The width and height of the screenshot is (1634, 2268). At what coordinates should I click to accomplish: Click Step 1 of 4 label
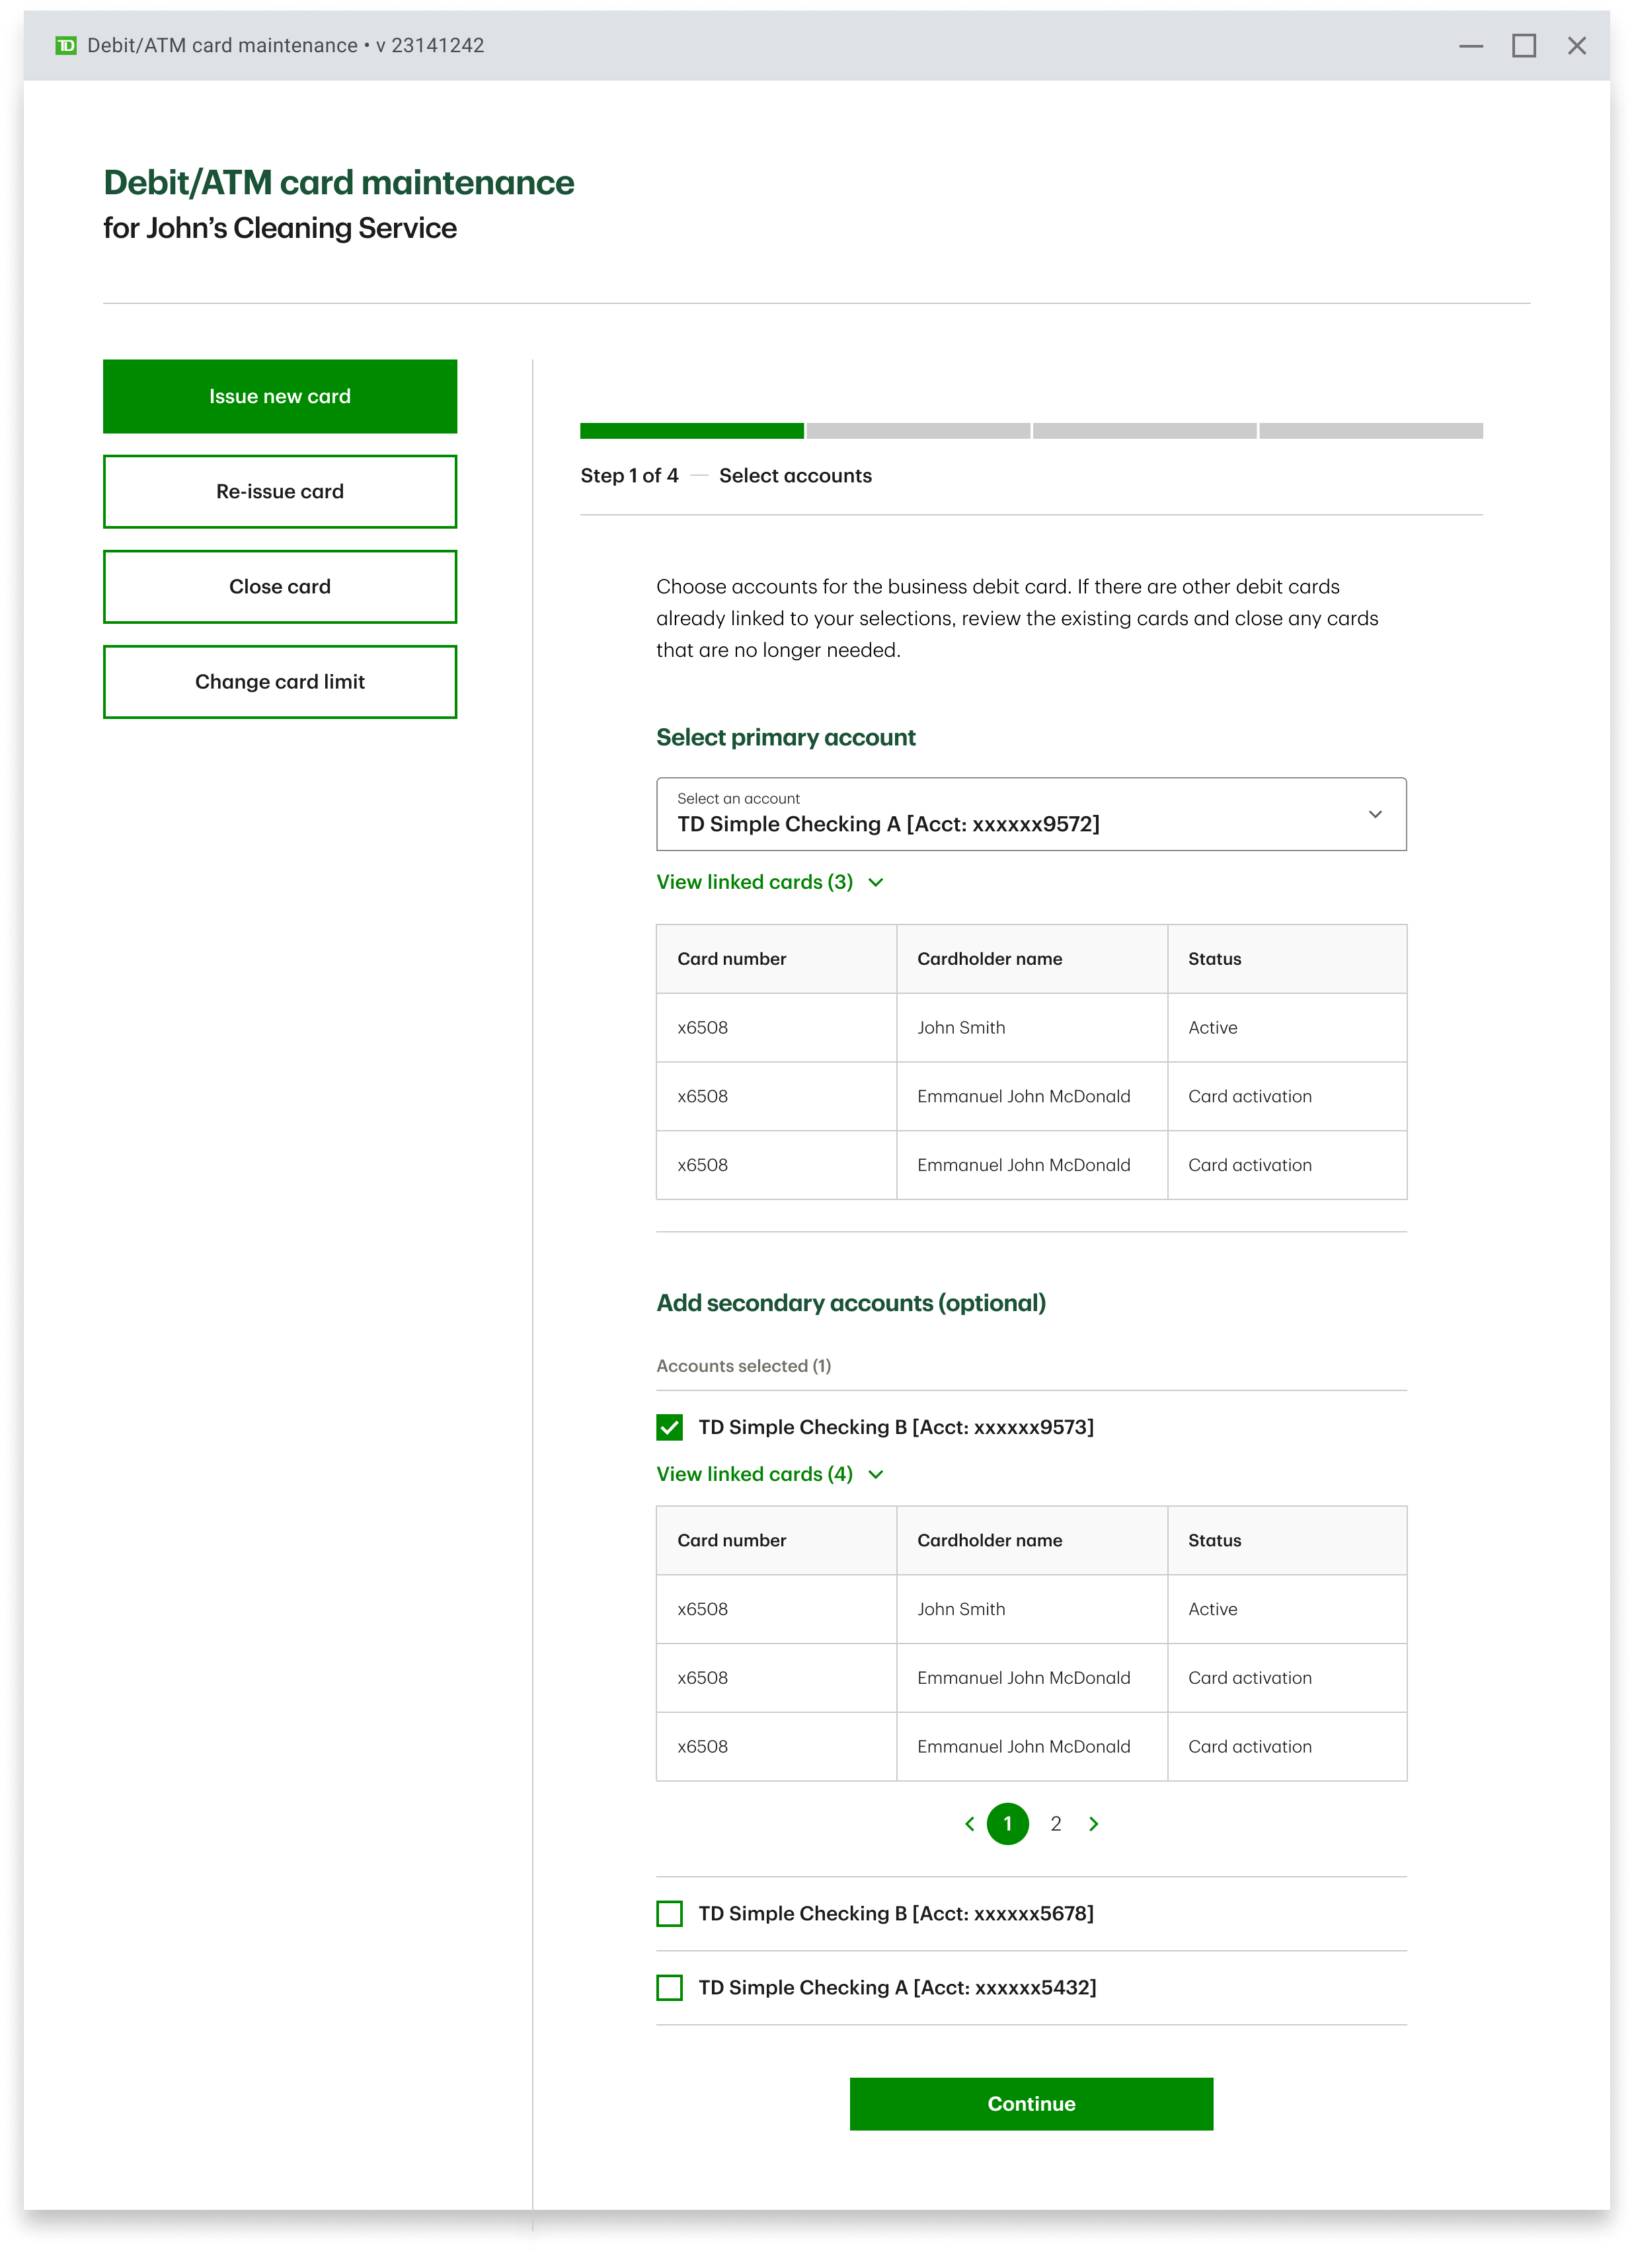point(629,475)
